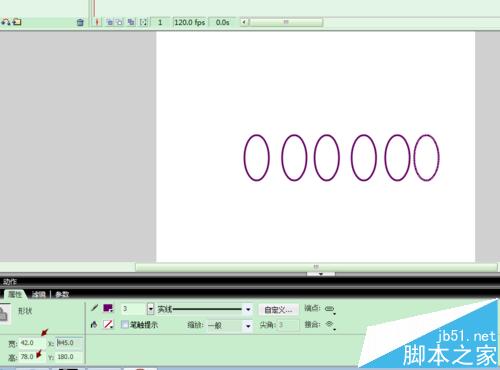Click the stroke height field showing 3

coord(133,309)
